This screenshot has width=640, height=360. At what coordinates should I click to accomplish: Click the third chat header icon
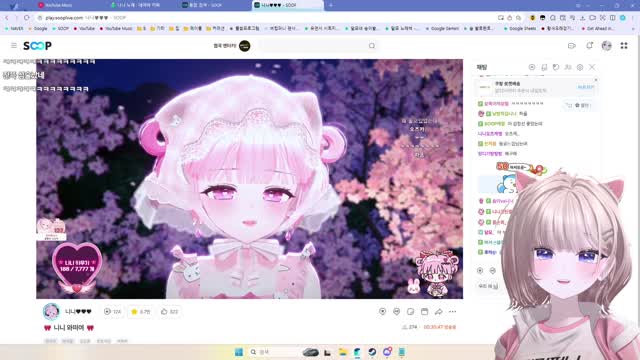(556, 67)
